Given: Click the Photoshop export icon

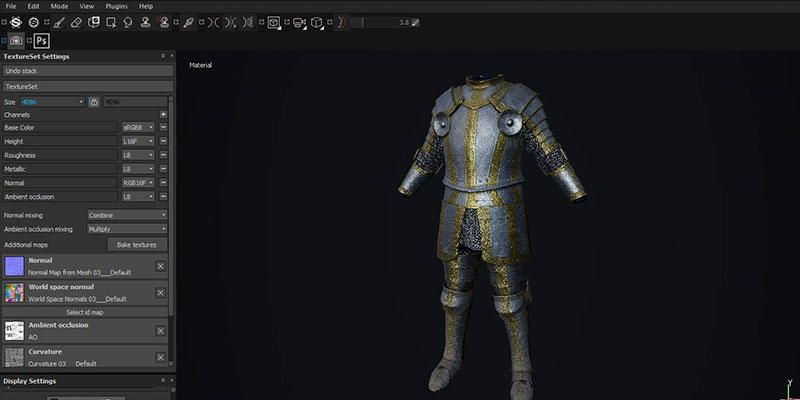Looking at the screenshot, I should 41,41.
